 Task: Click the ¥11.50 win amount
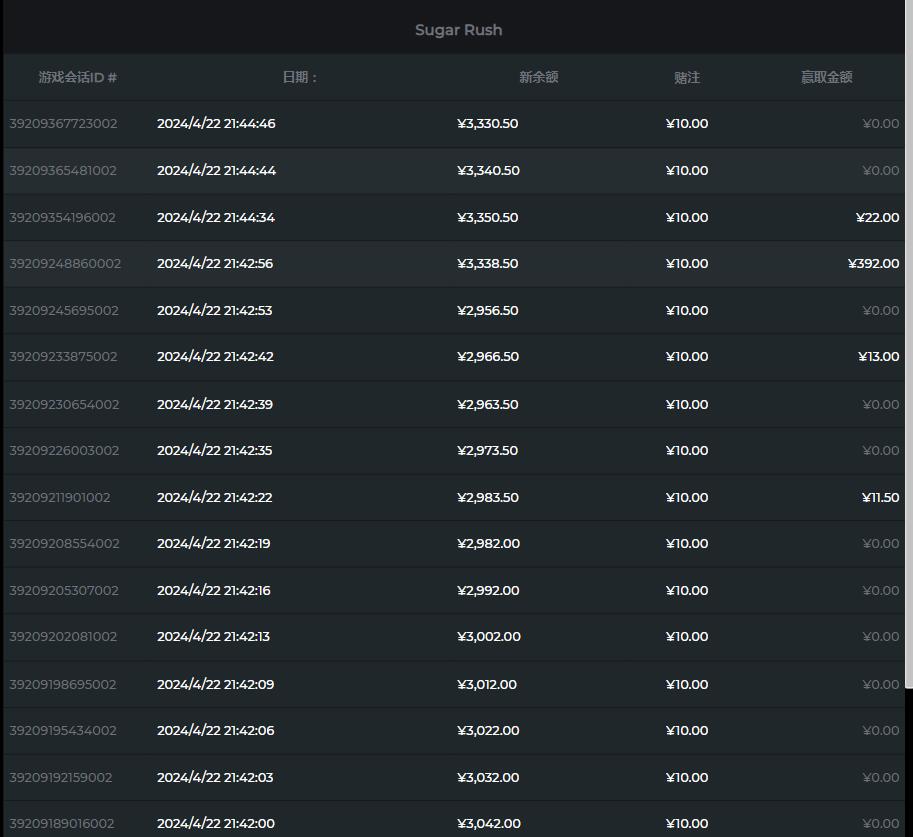880,498
